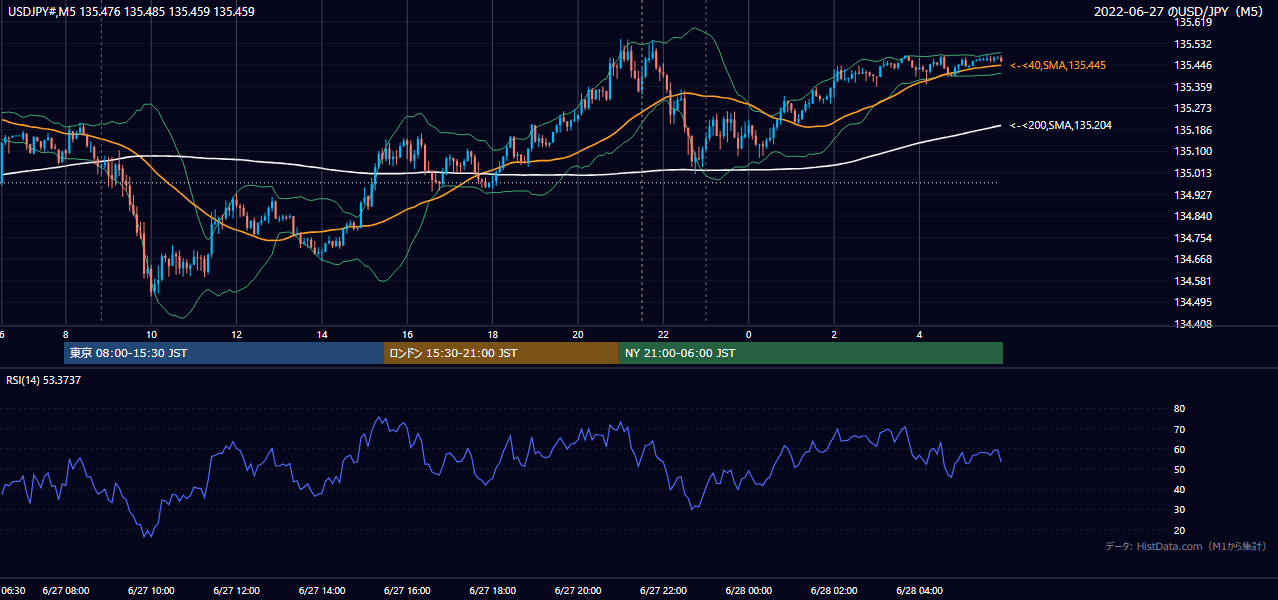Click price level 135.186 on the axis
This screenshot has height=600, width=1278.
click(x=1193, y=130)
